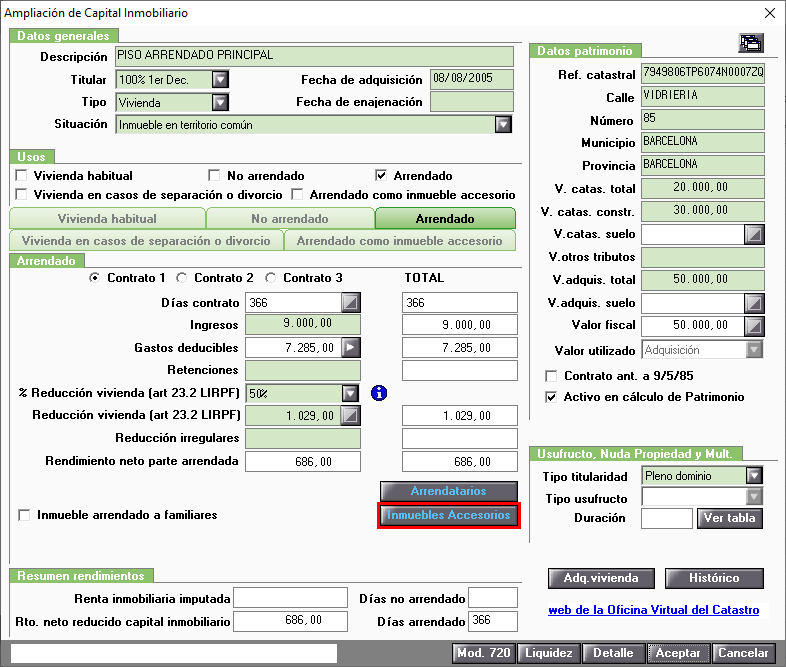Check the No arrendado checkbox

214,175
